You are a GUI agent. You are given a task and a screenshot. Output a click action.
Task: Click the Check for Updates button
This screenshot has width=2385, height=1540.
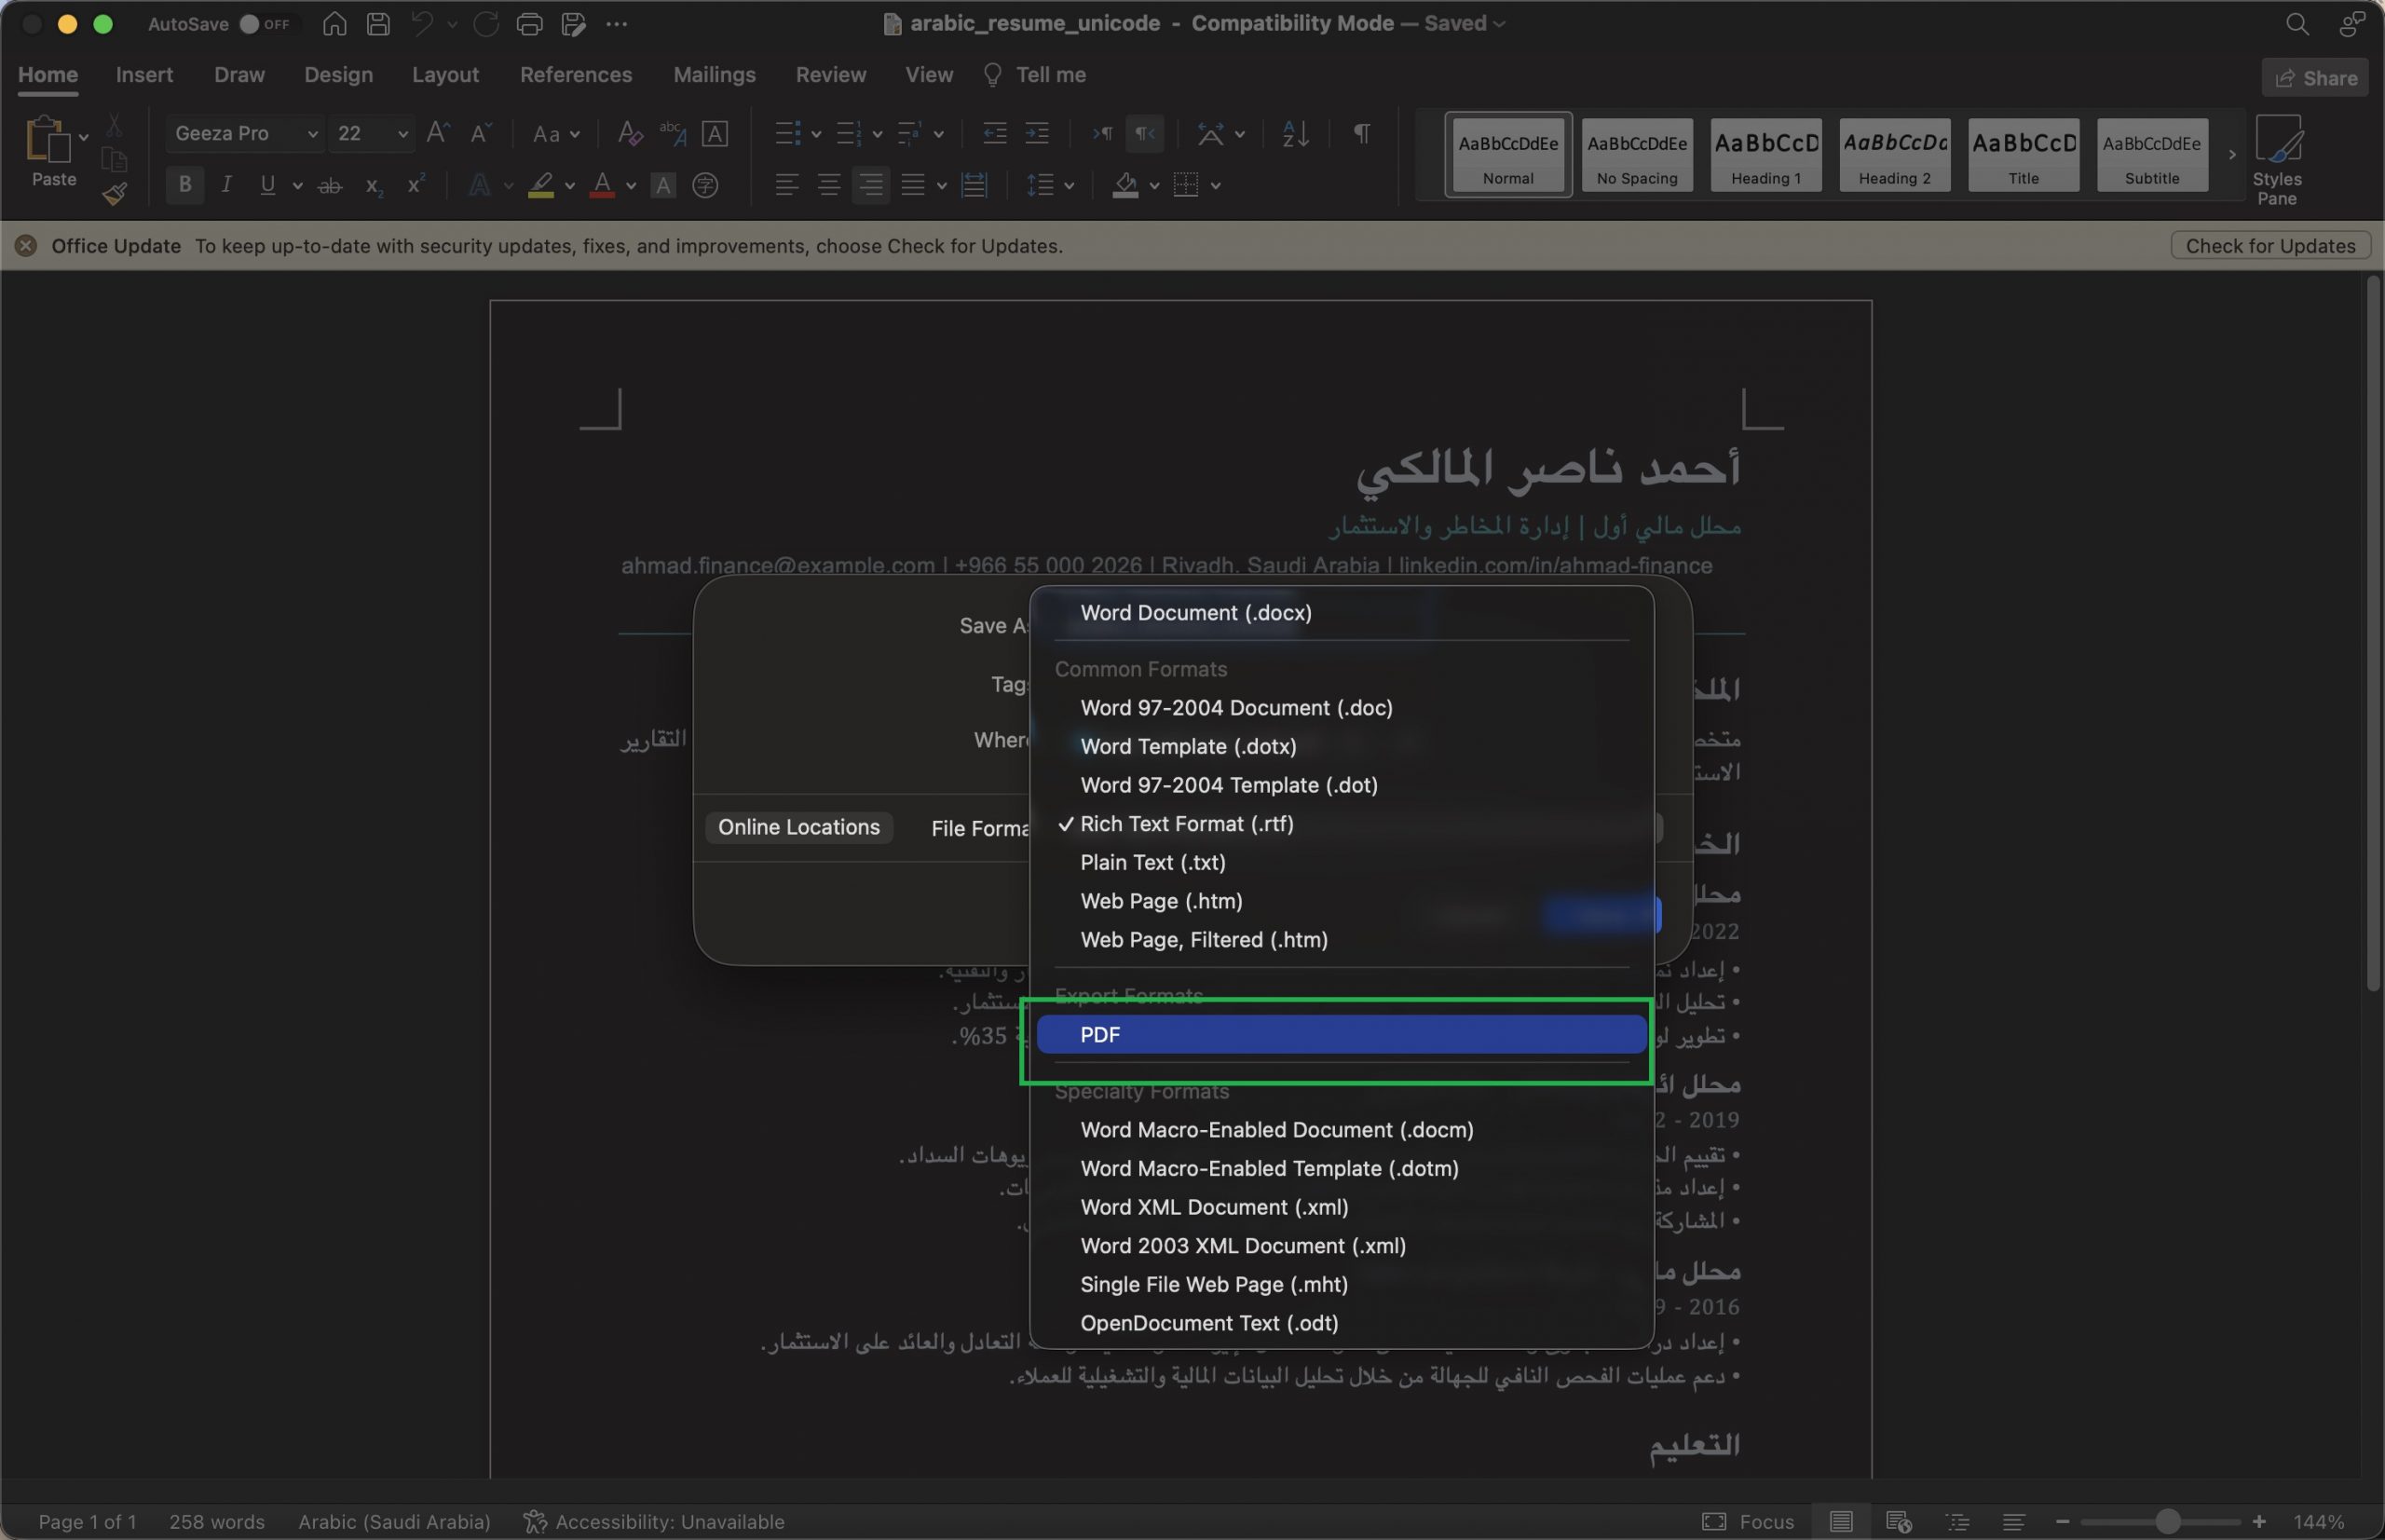[x=2270, y=246]
